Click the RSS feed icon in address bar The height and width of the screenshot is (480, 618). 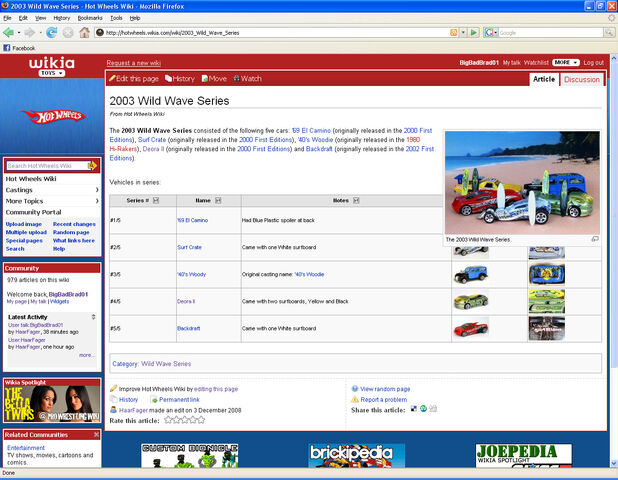coord(454,33)
